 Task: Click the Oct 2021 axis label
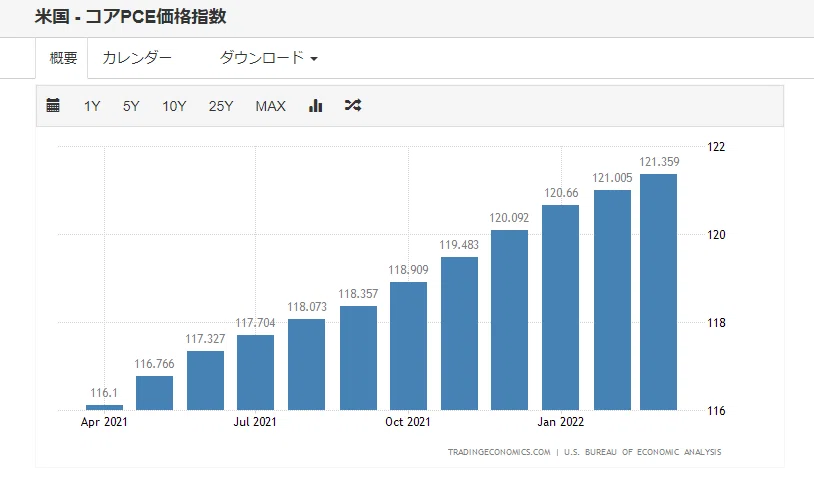408,422
